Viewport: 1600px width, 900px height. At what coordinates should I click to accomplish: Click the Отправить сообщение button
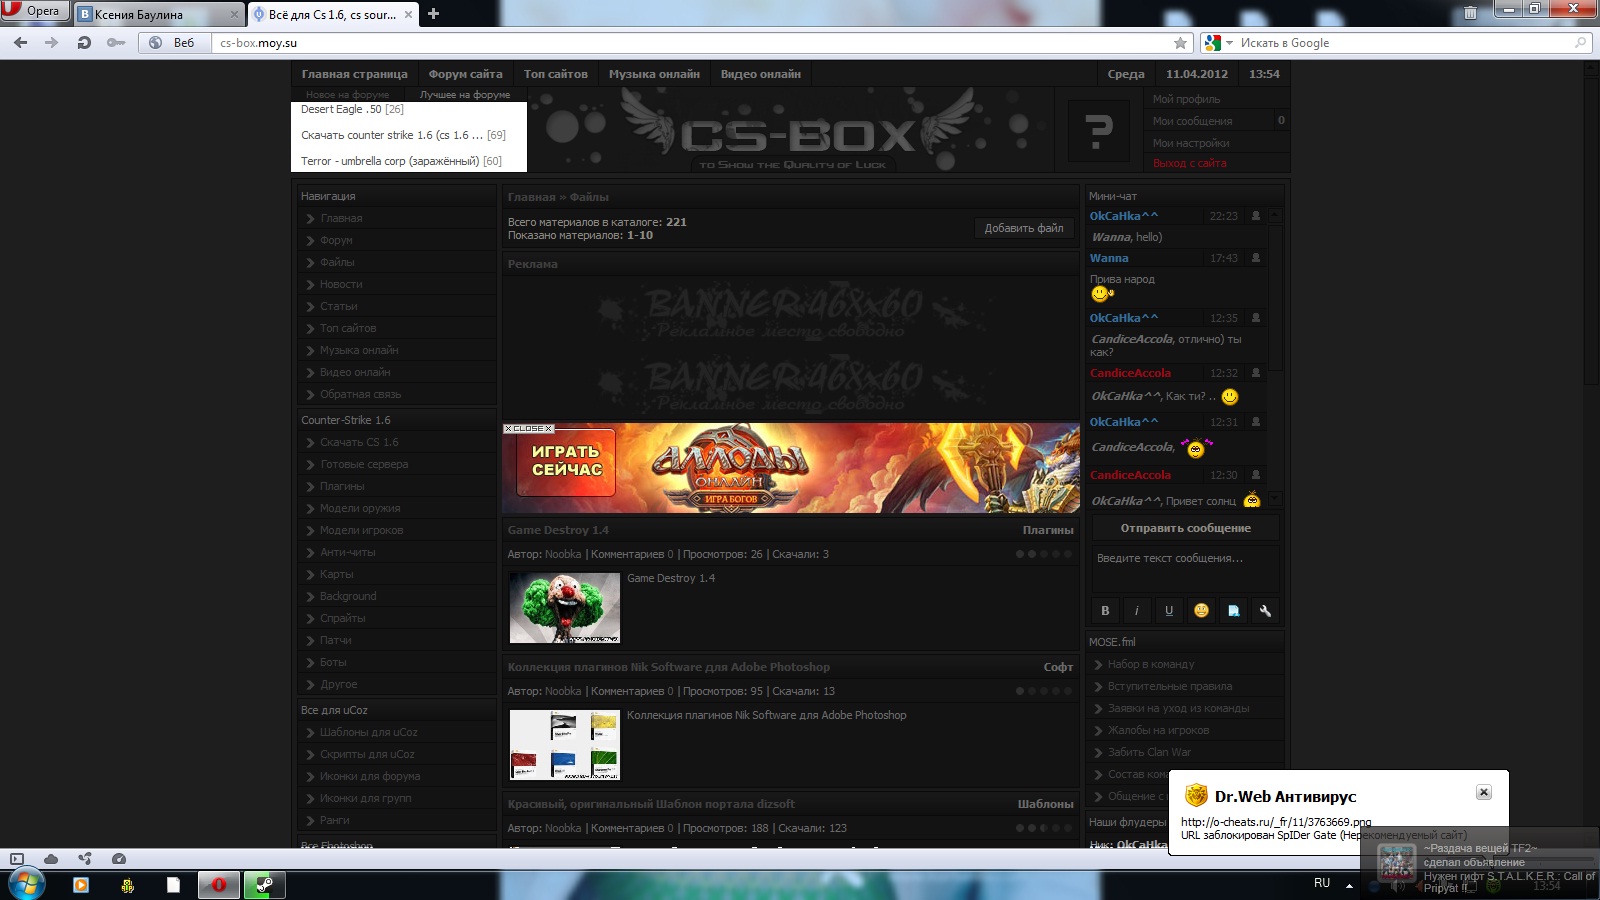[x=1185, y=528]
